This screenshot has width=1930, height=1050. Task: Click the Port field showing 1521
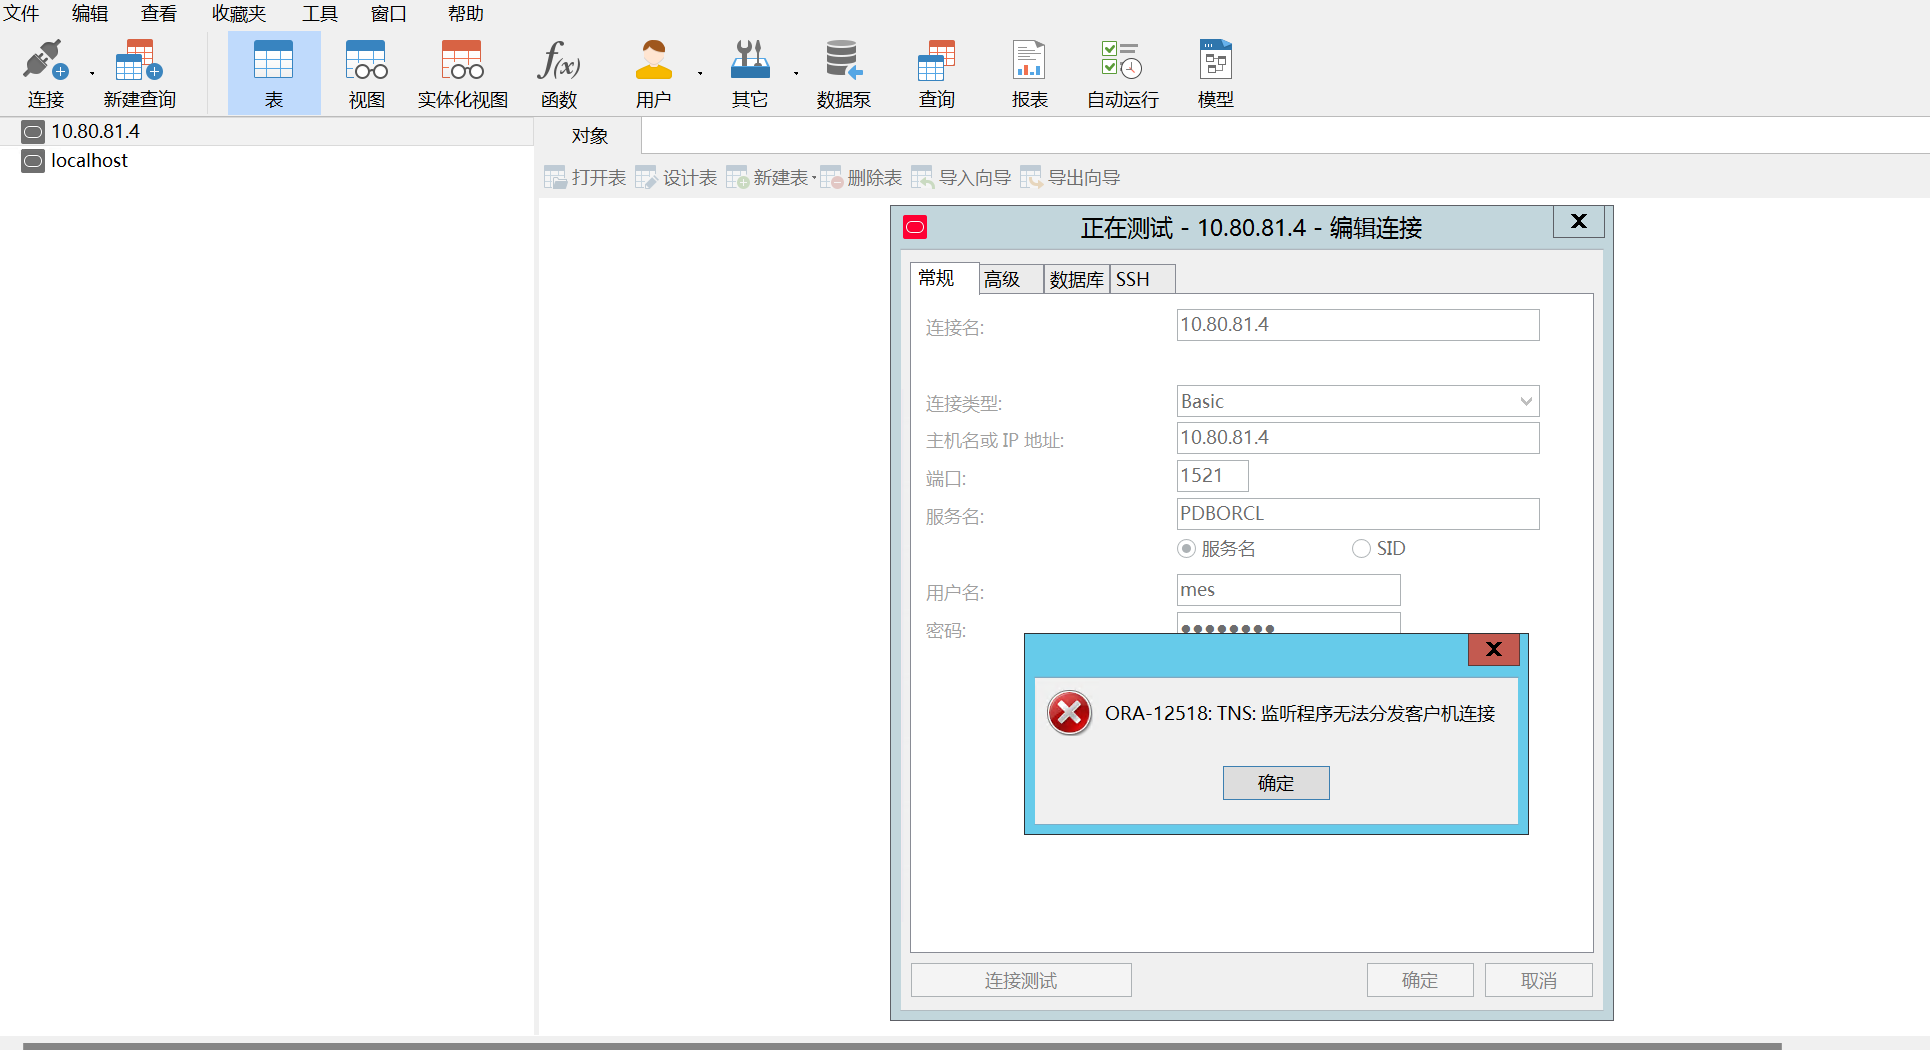coord(1213,476)
